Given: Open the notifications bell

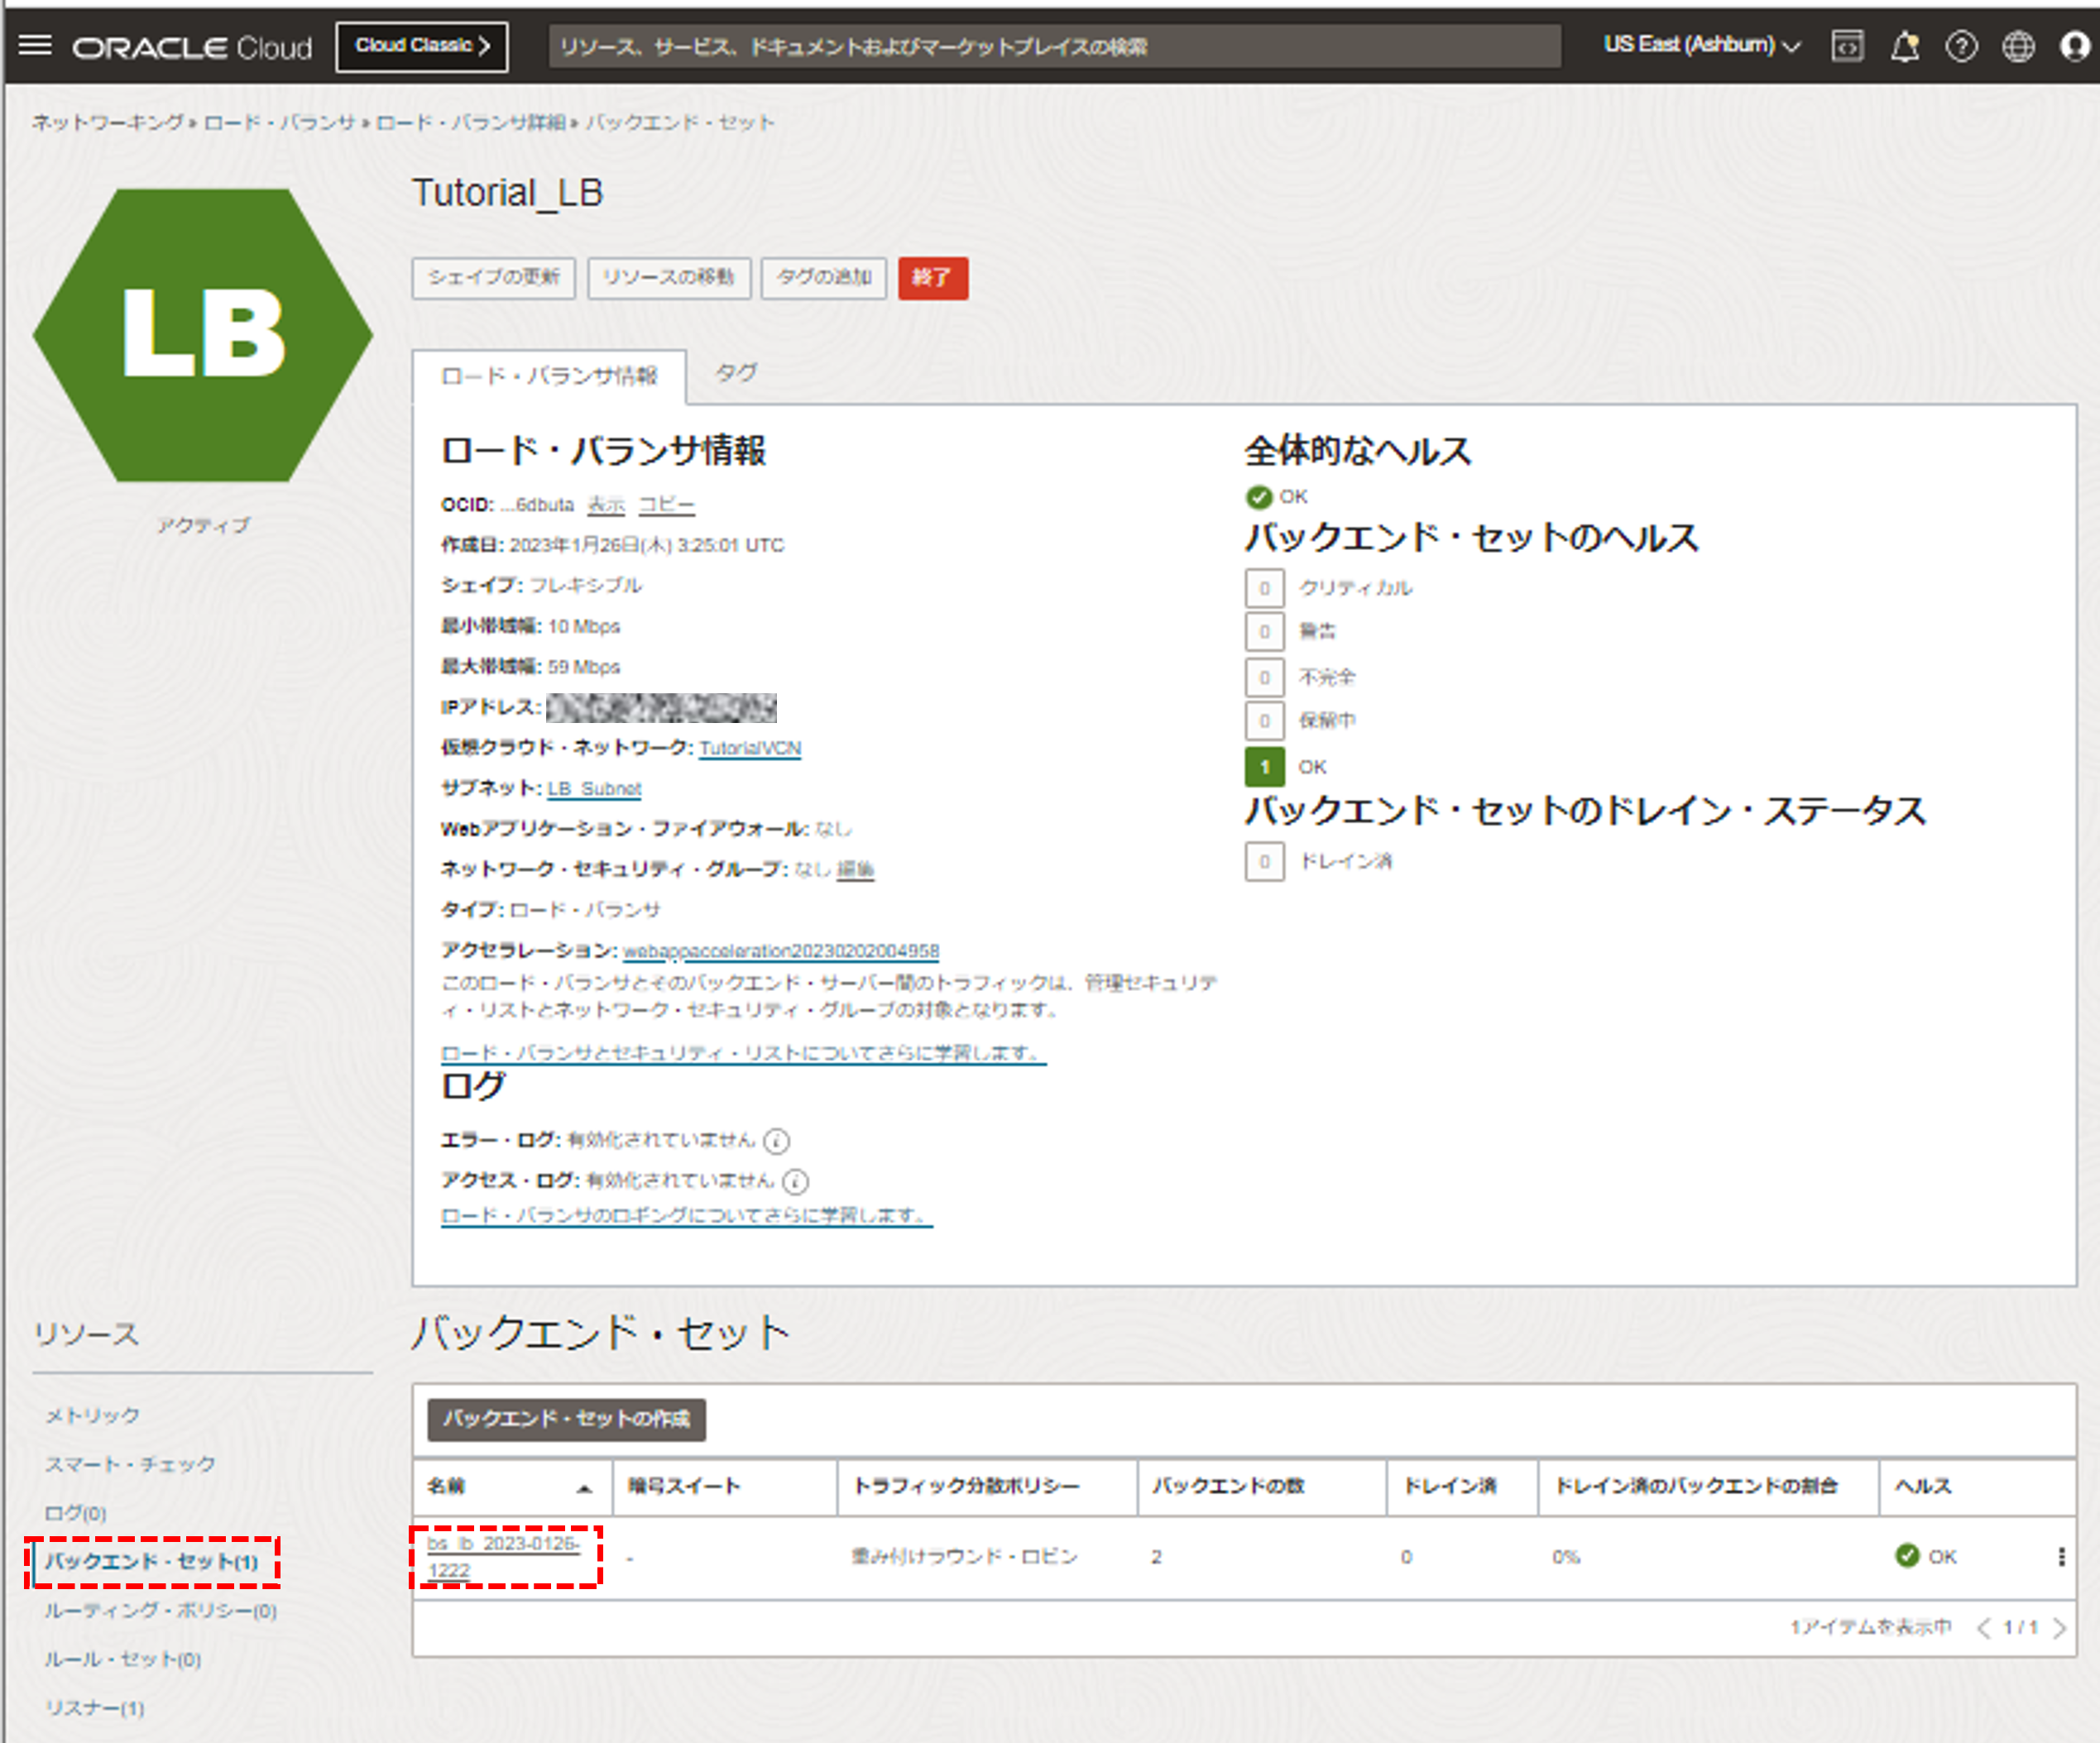Looking at the screenshot, I should pos(1905,45).
